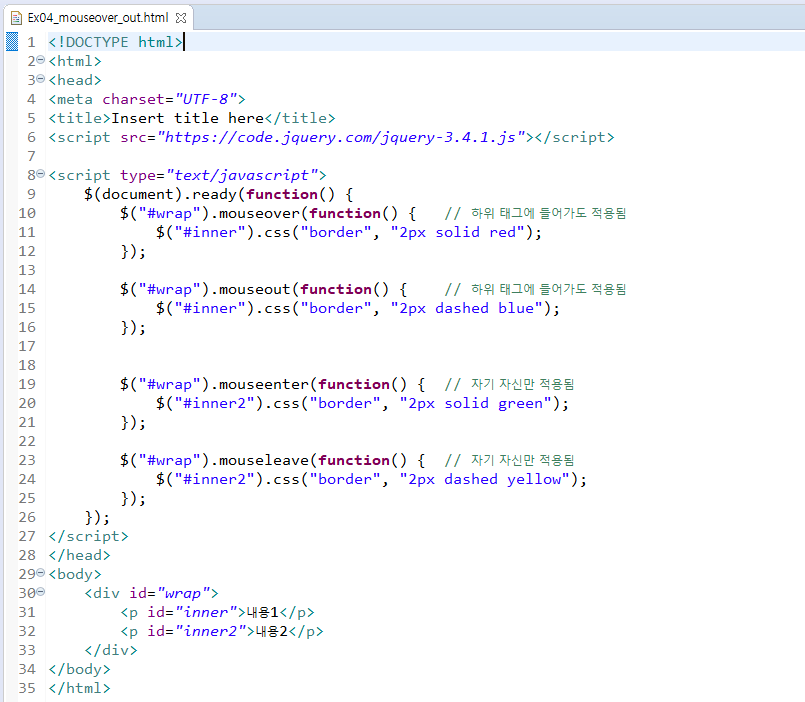Image resolution: width=805 pixels, height=702 pixels.
Task: Click line number 13 in the gutter
Action: [x=27, y=270]
